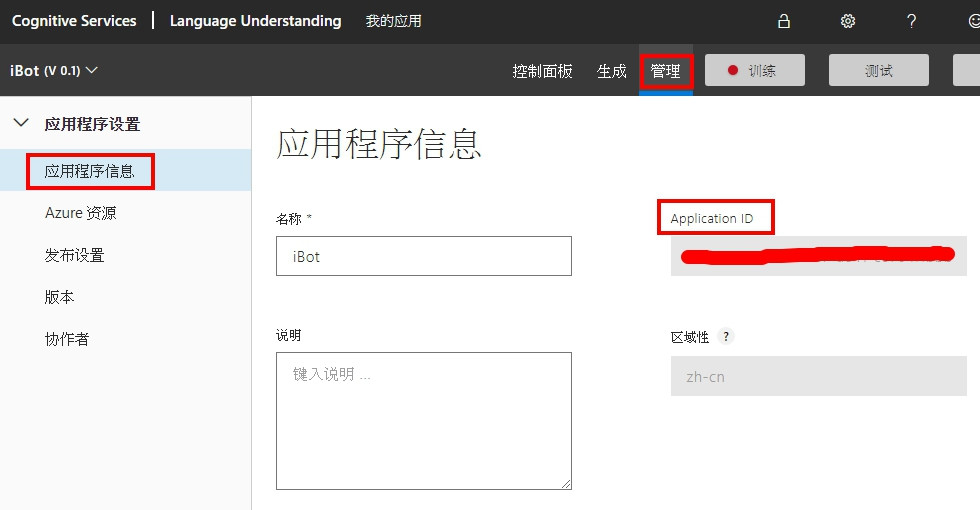Collapse the 应用程序设置 section chevron
The image size is (980, 510).
[x=21, y=122]
